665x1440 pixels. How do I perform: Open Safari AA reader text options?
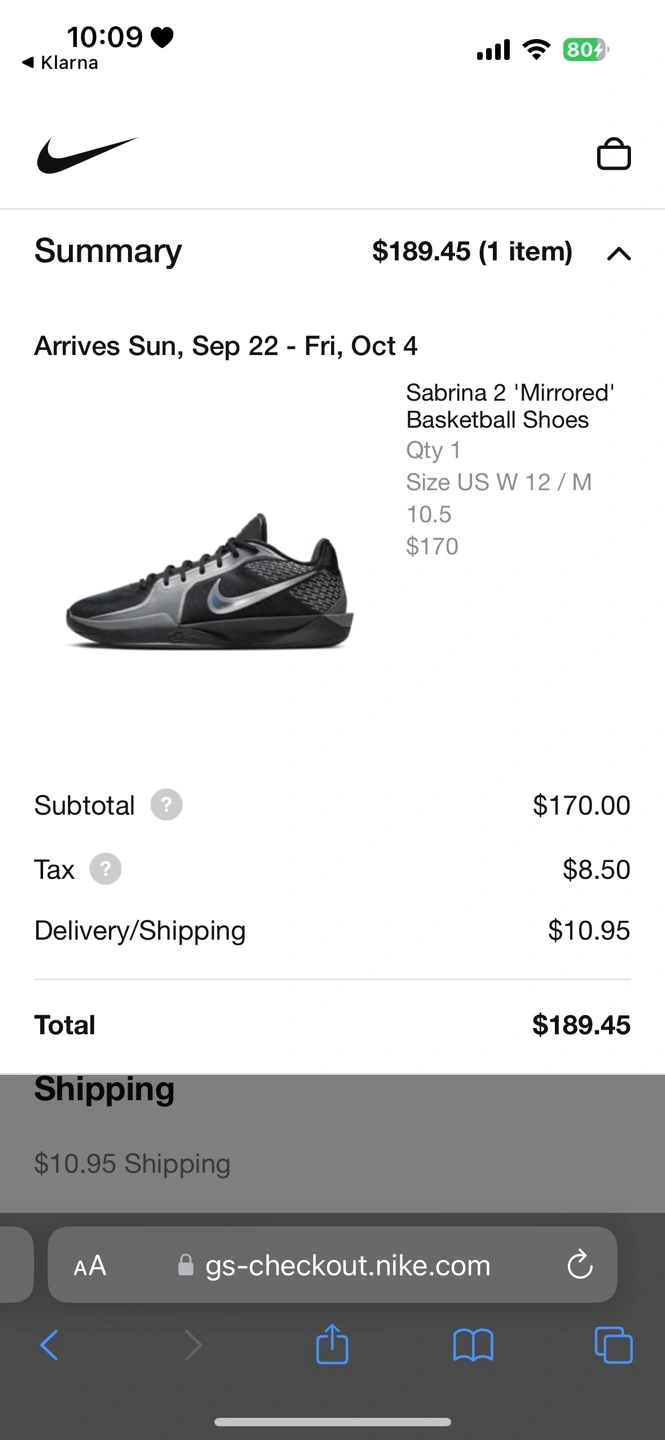[90, 1266]
